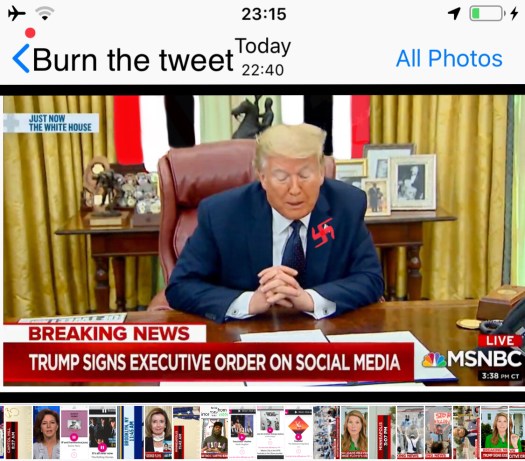Tap the battery level icon
The image size is (525, 461).
point(488,14)
